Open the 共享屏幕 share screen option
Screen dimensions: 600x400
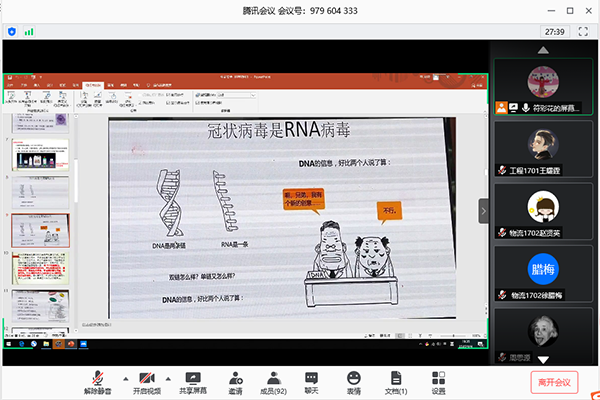point(193,381)
